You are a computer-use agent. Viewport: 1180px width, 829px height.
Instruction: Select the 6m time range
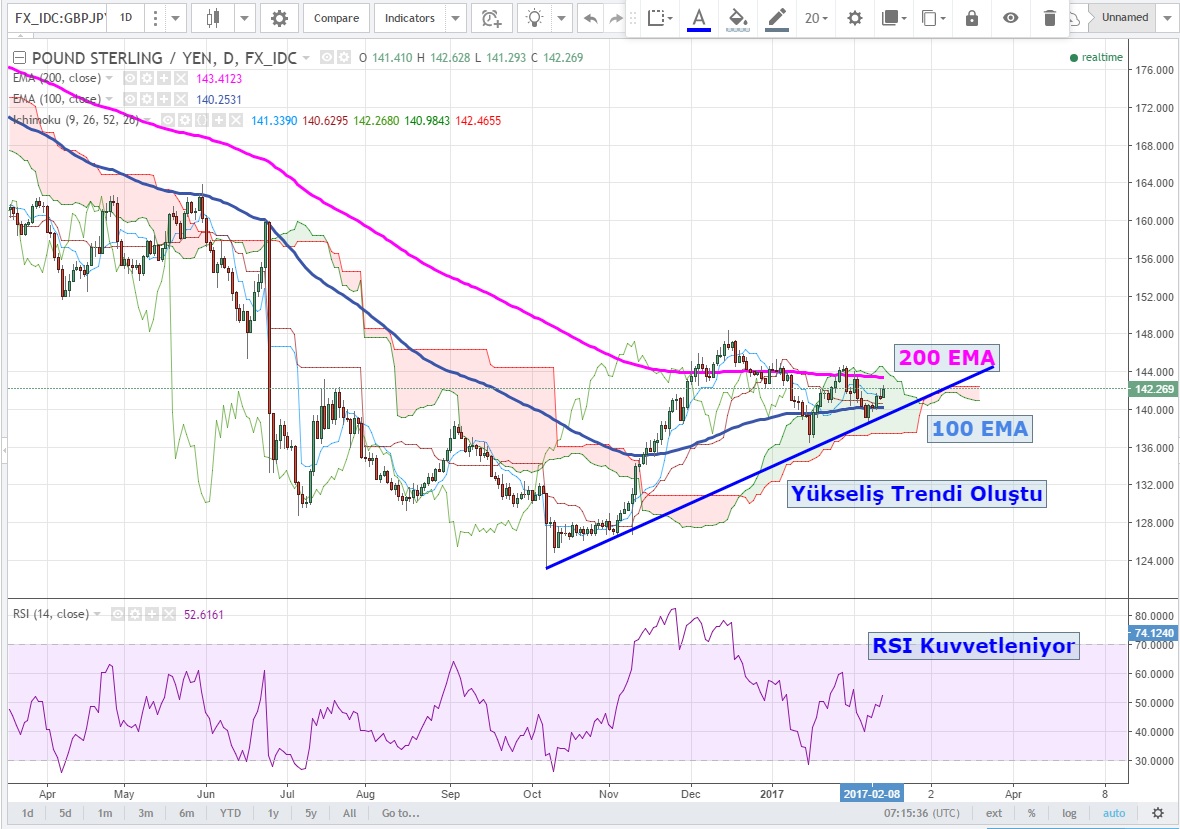point(186,813)
